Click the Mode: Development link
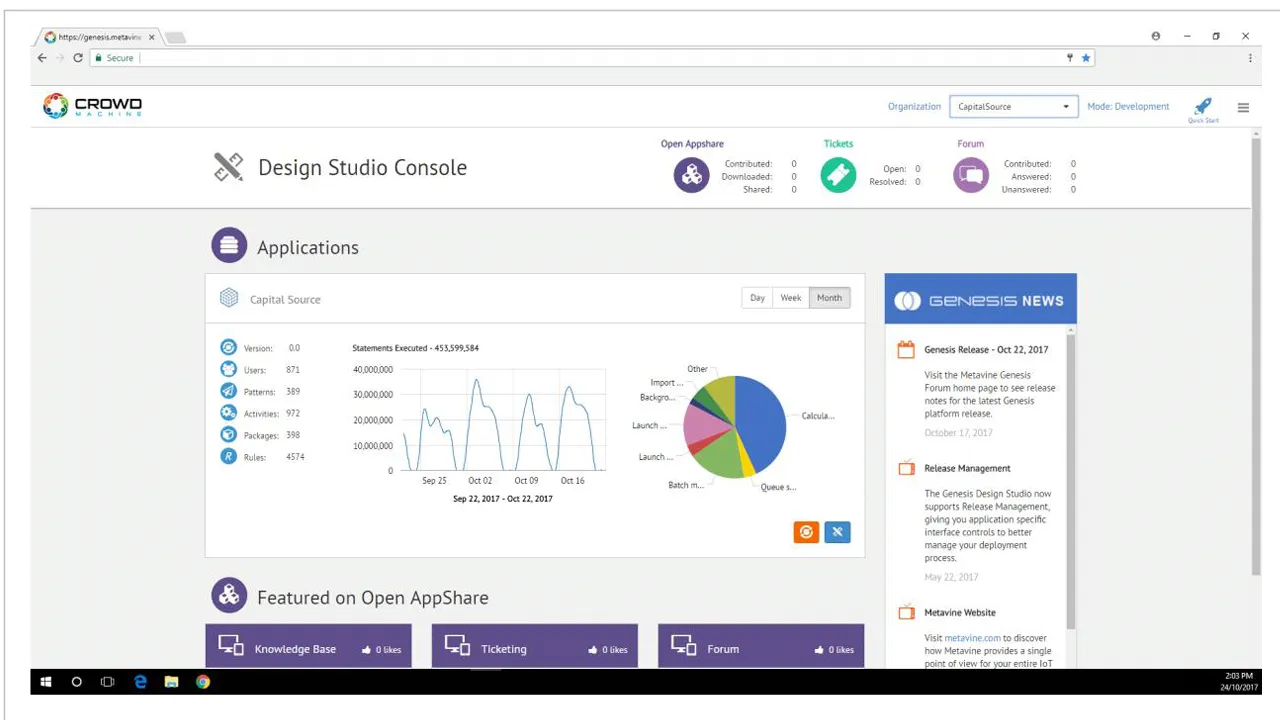Viewport: 1280px width, 720px height. pos(1128,106)
